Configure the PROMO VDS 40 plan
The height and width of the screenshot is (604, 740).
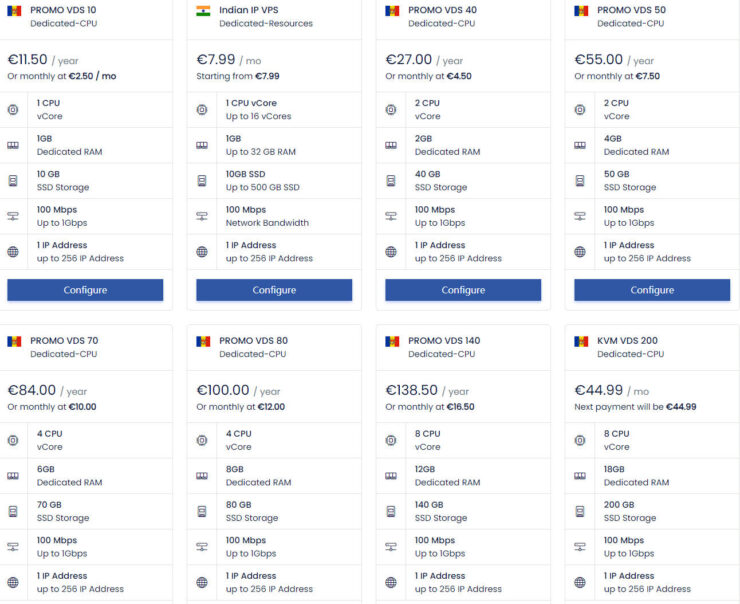point(463,290)
